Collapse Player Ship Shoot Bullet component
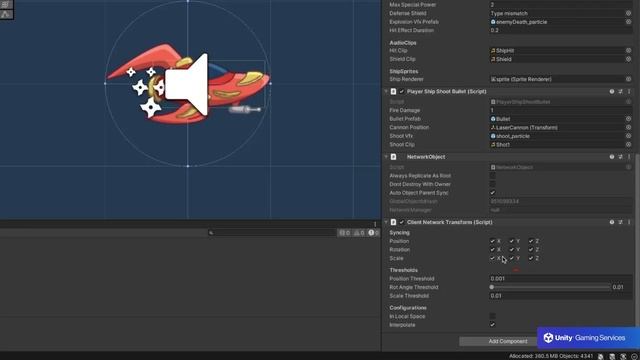This screenshot has height=360, width=640. point(386,91)
